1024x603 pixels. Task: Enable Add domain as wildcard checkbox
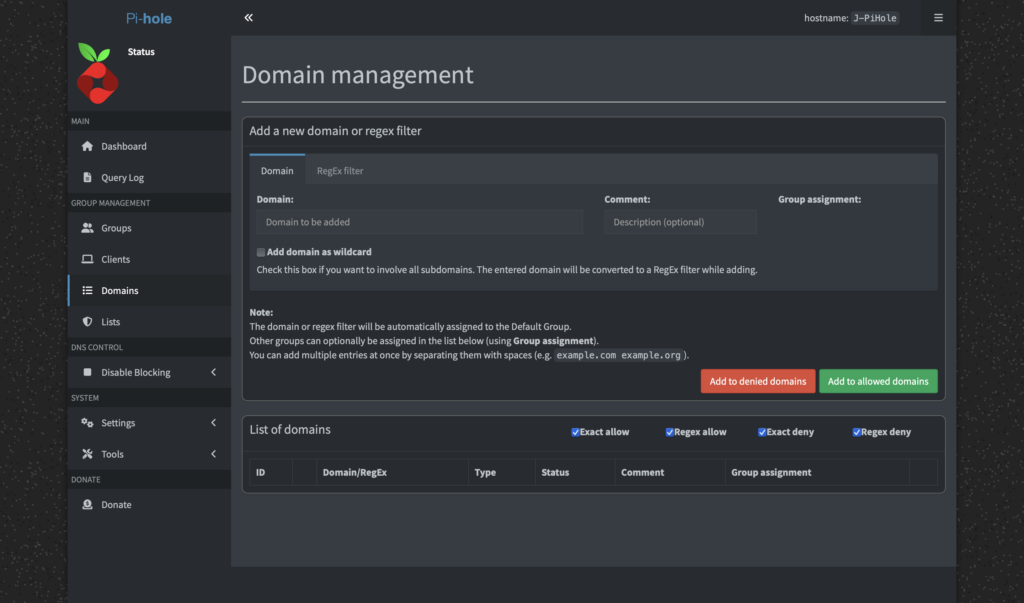click(x=261, y=253)
